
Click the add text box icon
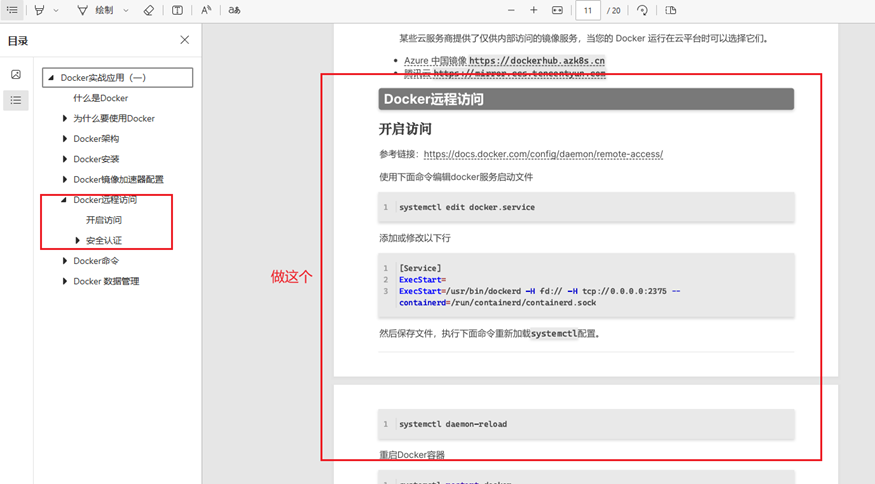point(177,10)
